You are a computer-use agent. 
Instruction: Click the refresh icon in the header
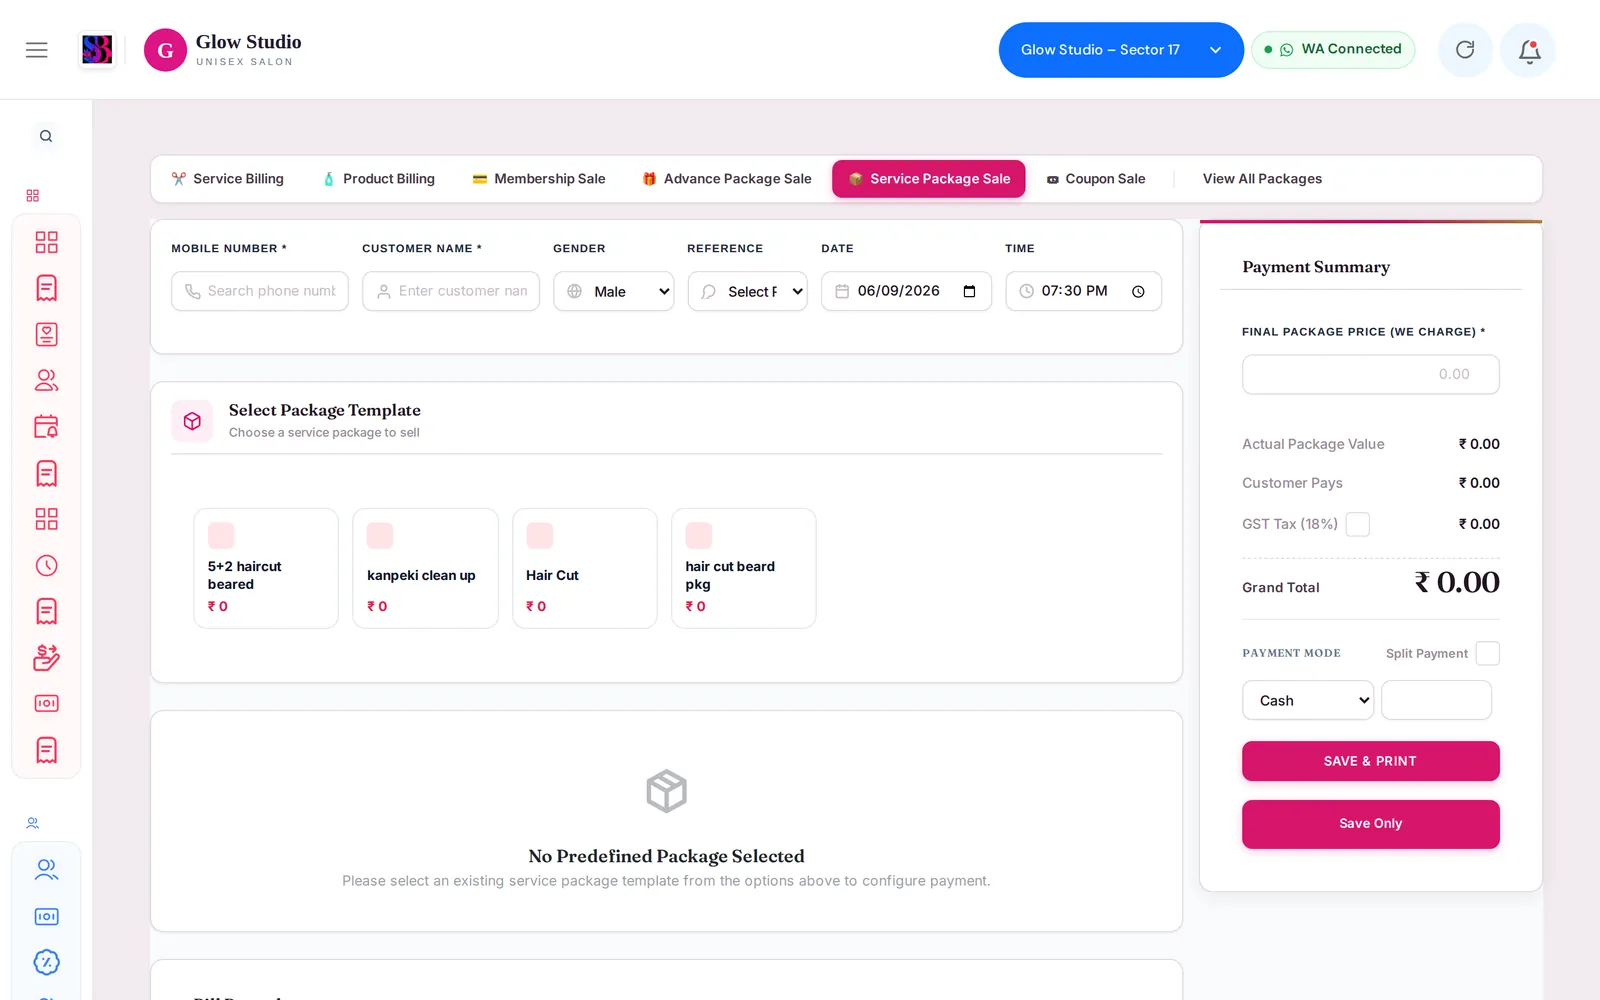(x=1465, y=50)
